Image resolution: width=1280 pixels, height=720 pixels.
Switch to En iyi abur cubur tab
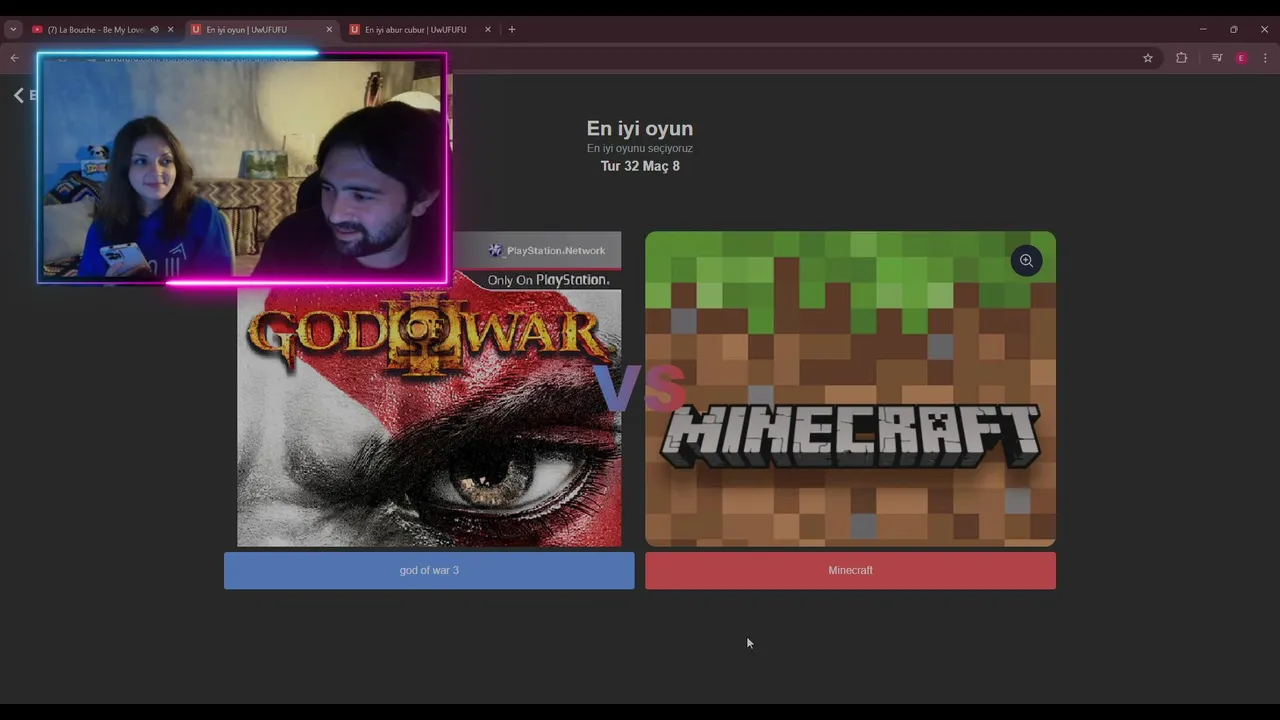421,30
